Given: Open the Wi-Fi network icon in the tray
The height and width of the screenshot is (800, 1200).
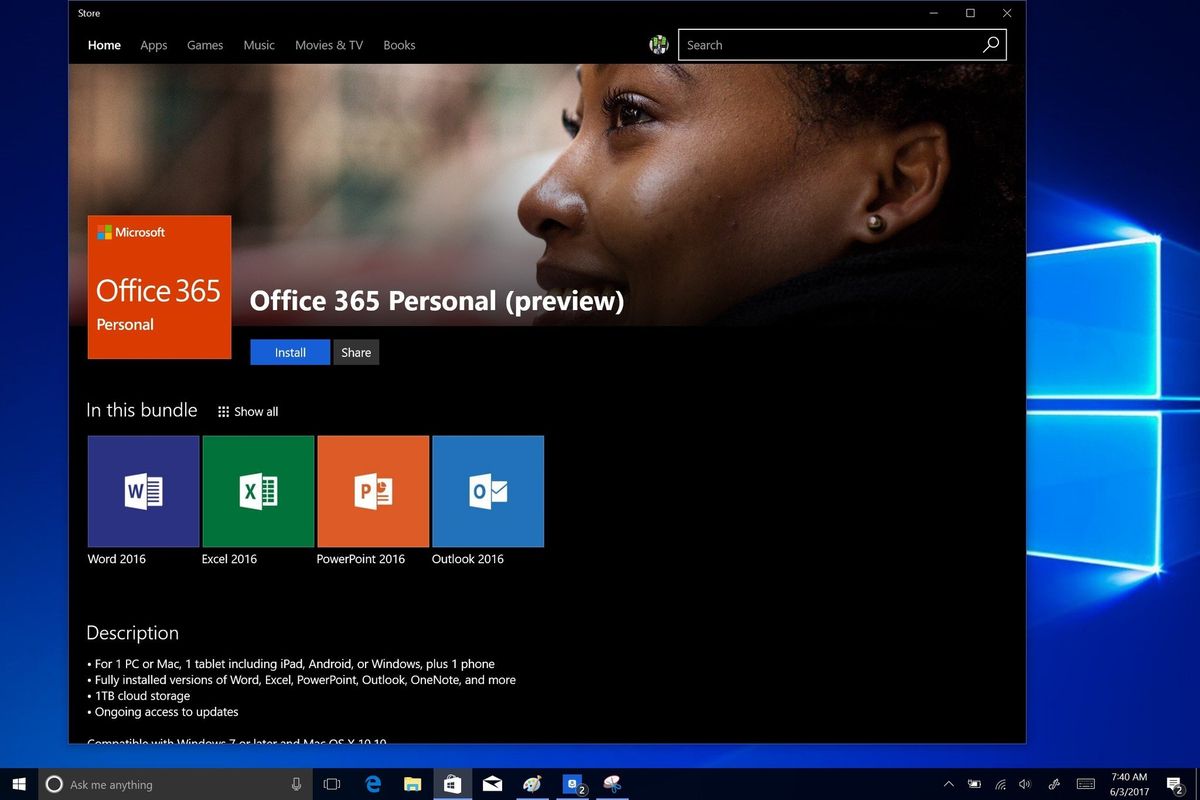Looking at the screenshot, I should point(999,784).
